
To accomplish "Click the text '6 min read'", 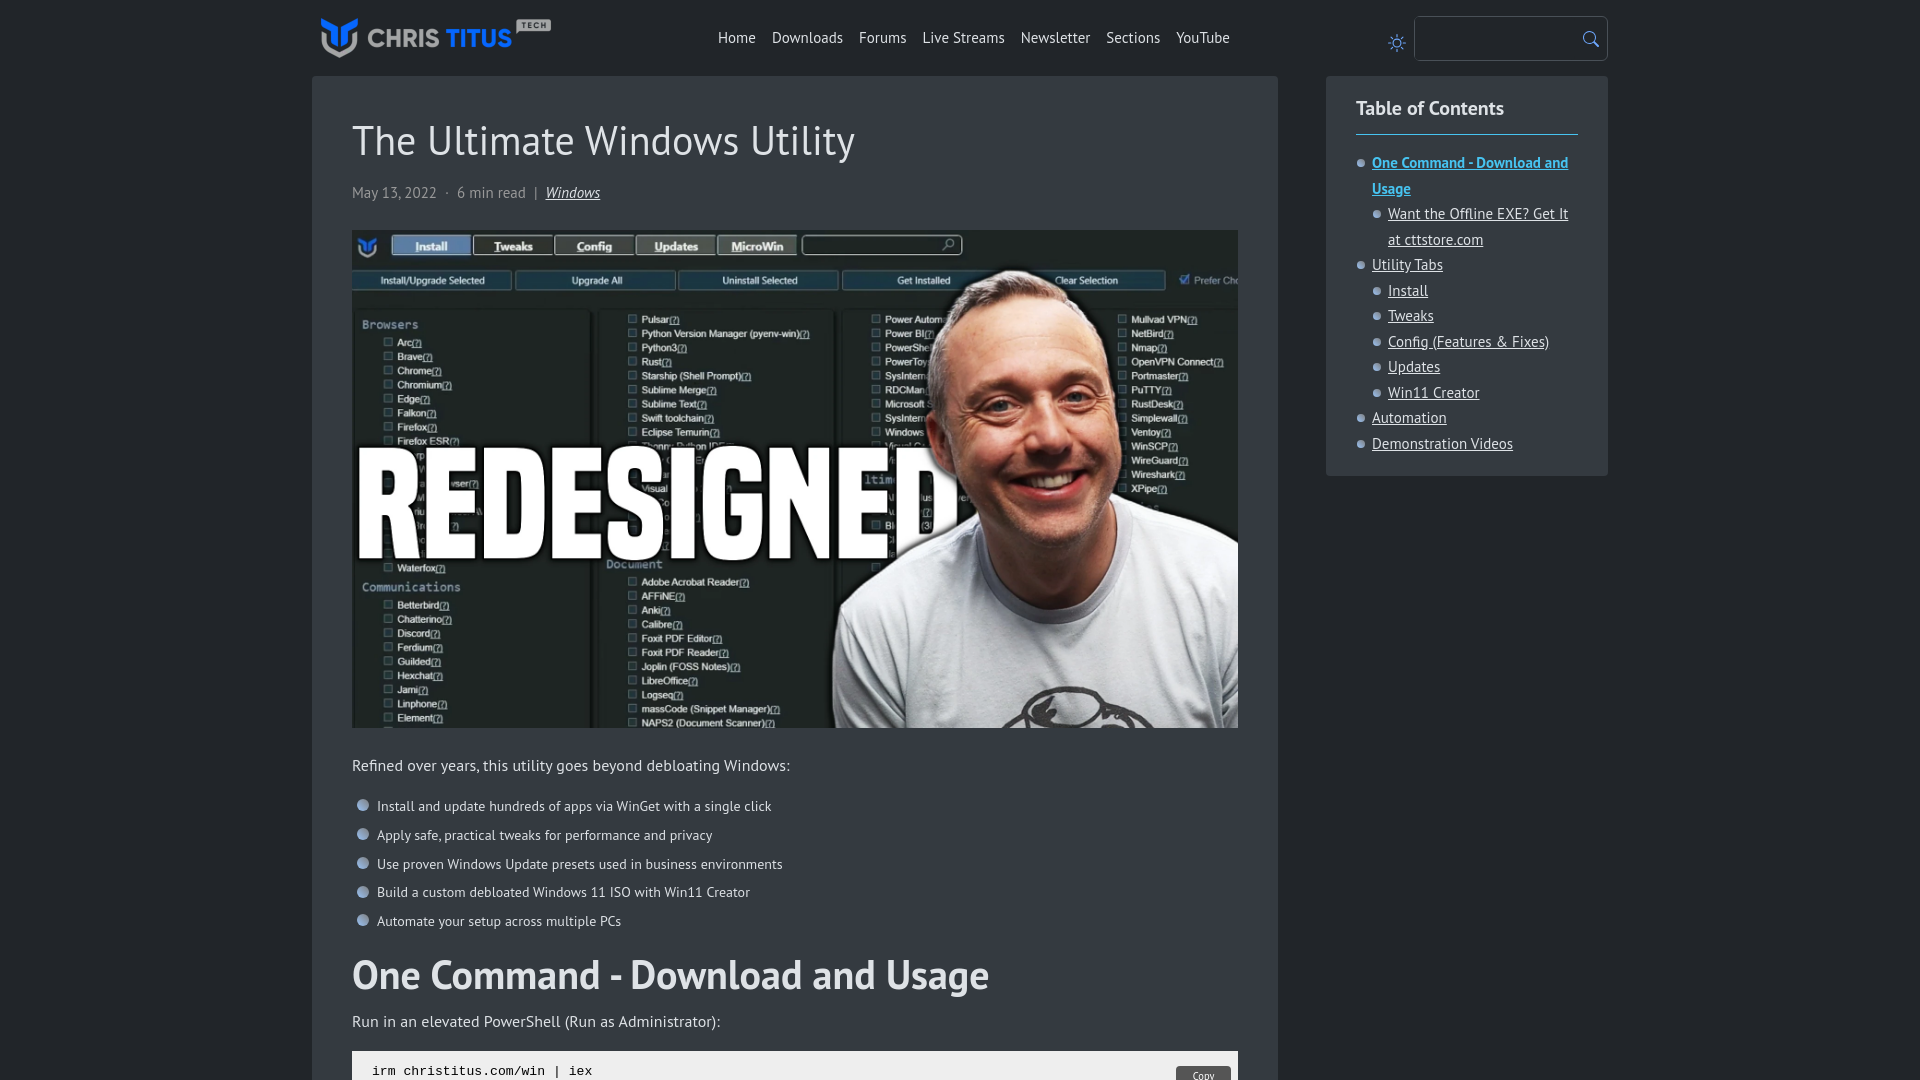I will [491, 193].
